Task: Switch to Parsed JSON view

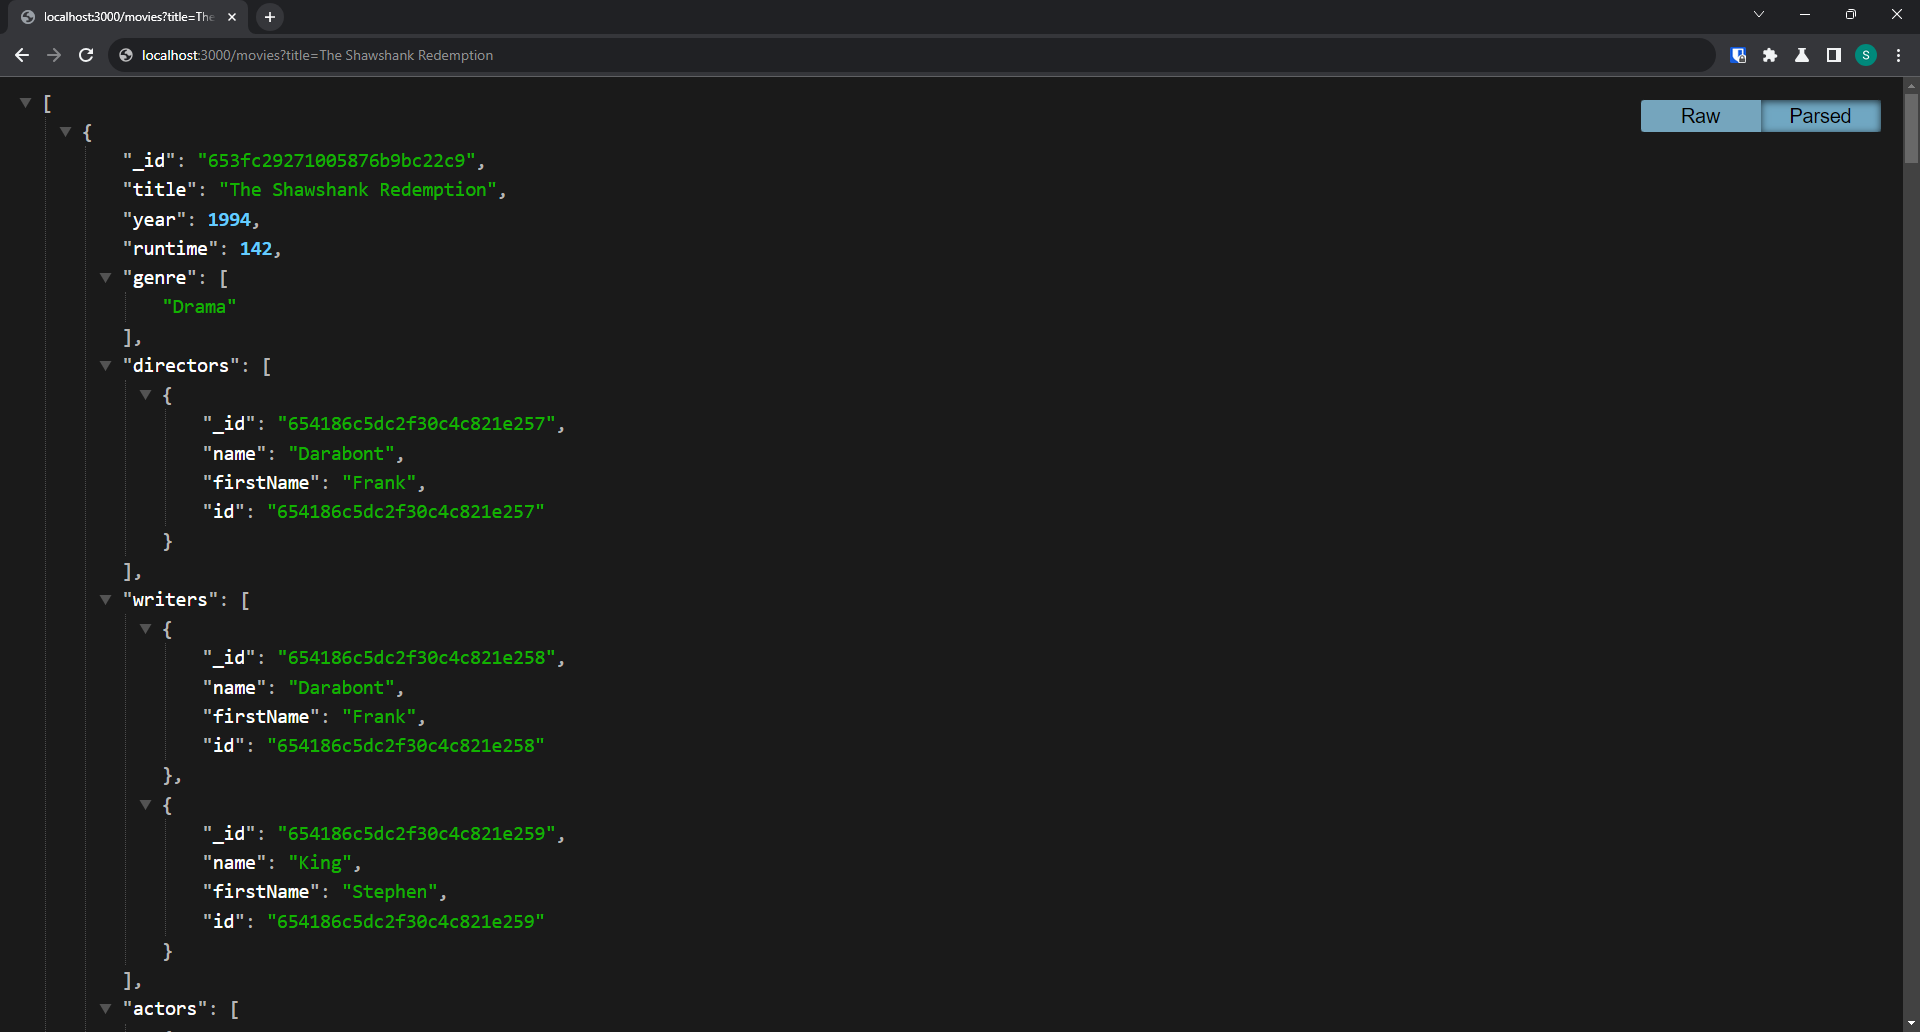Action: point(1820,116)
